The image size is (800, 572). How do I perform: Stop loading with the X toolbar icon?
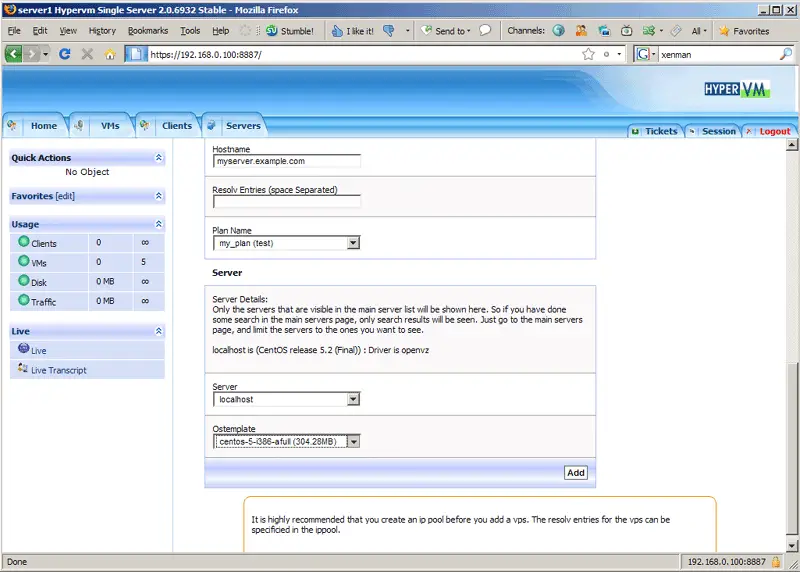pyautogui.click(x=87, y=54)
